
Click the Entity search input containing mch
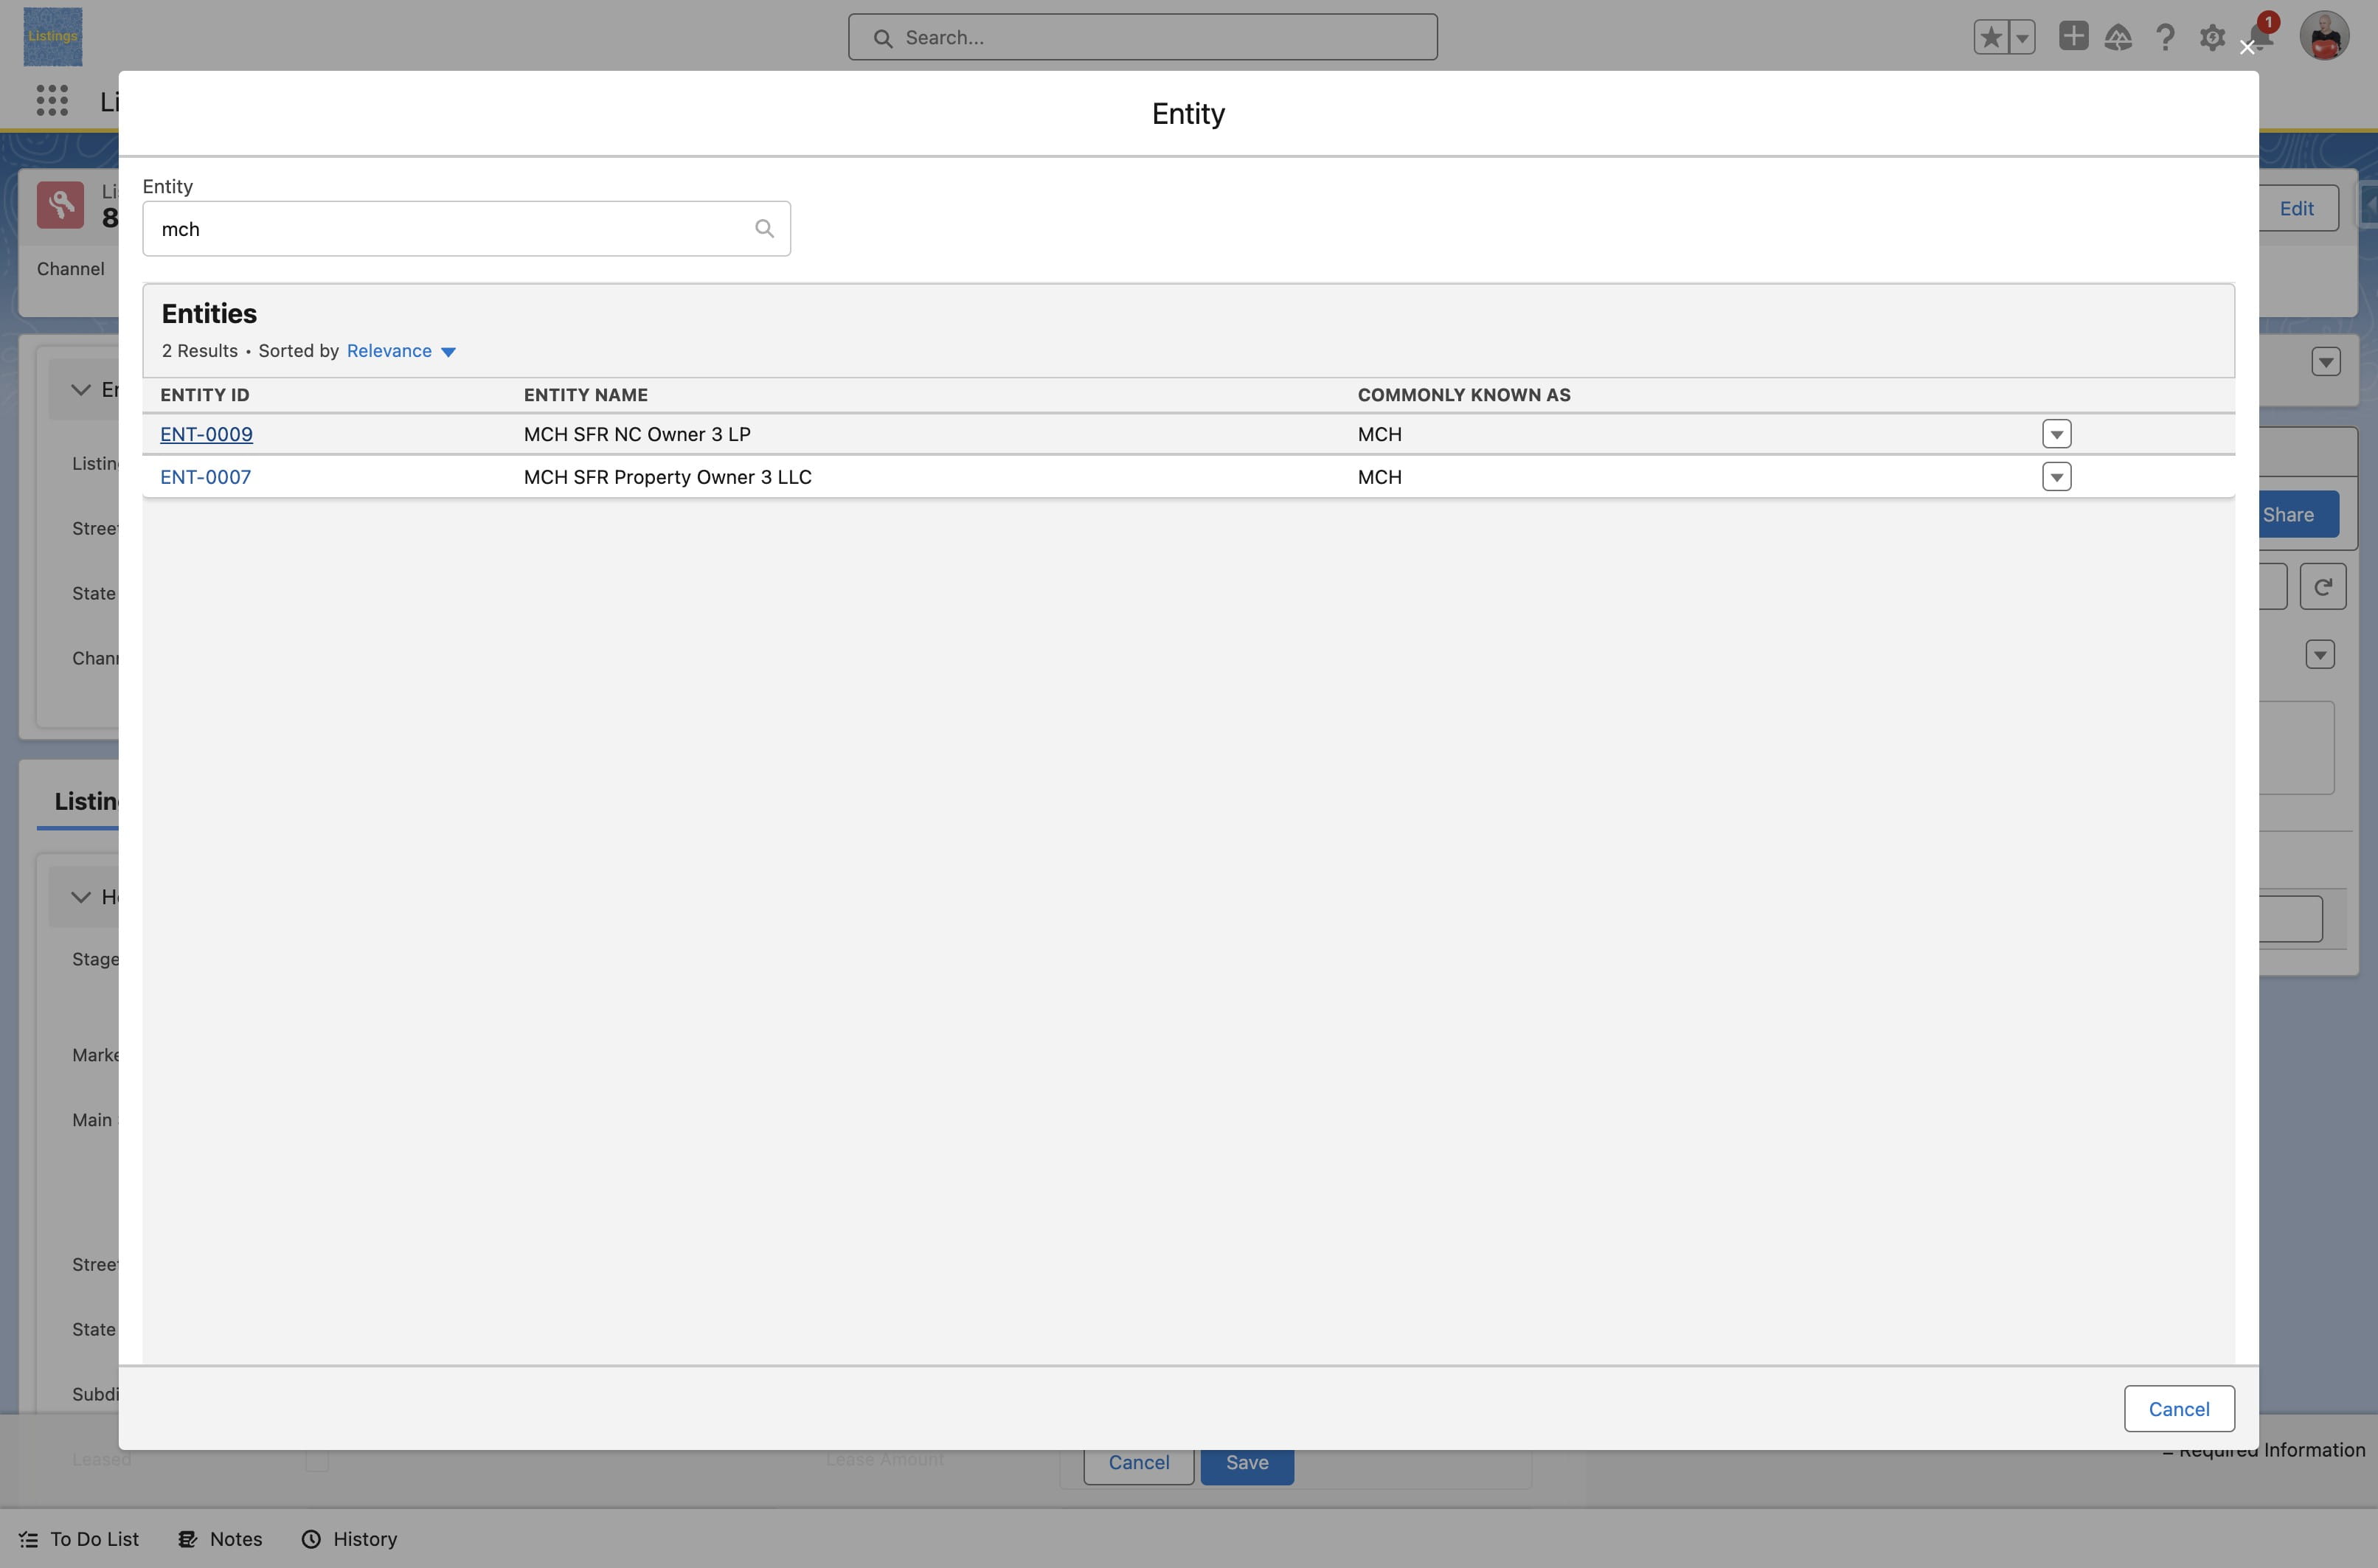pyautogui.click(x=466, y=229)
